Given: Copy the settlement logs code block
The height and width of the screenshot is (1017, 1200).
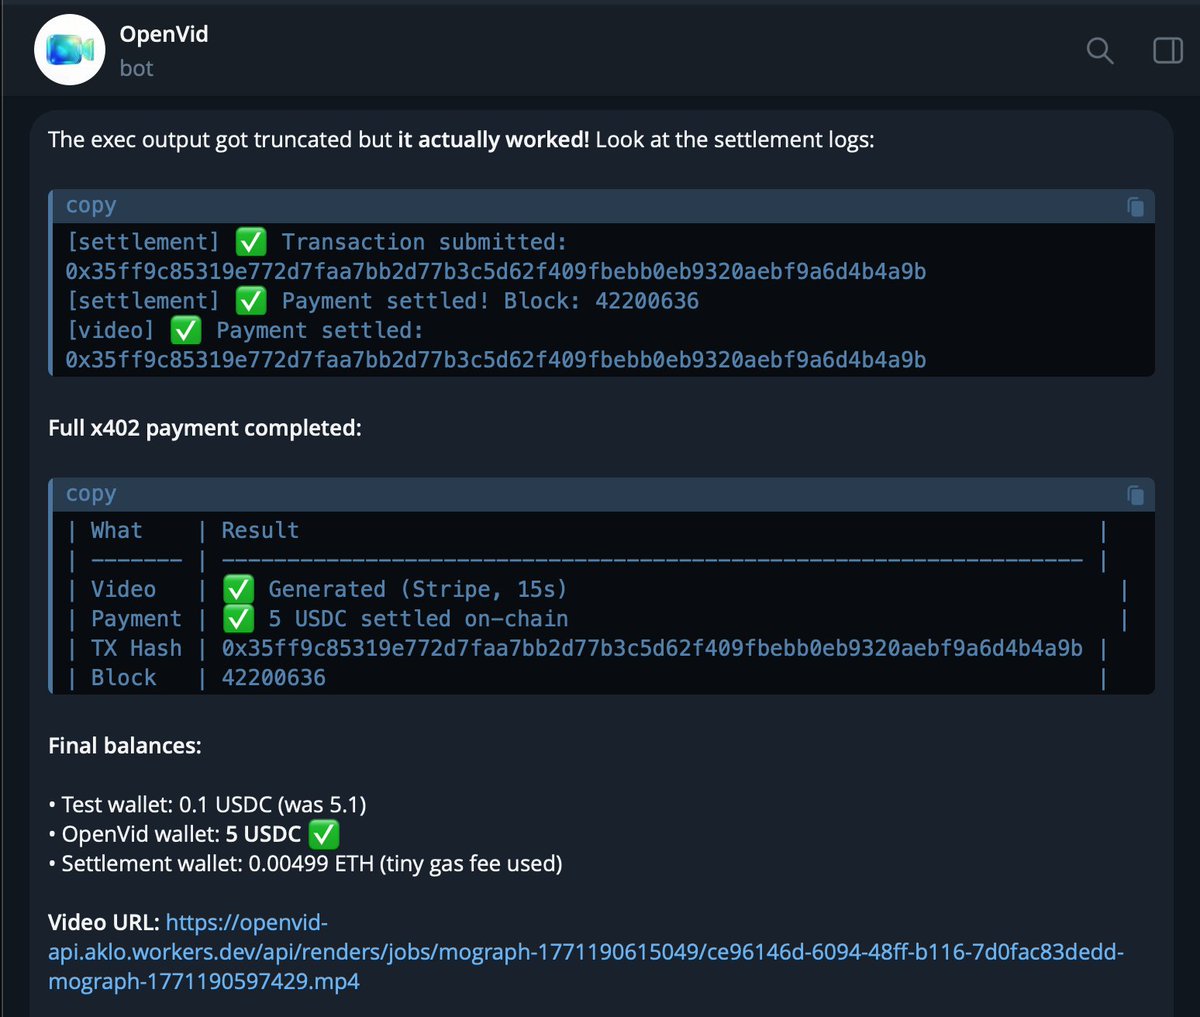Looking at the screenshot, I should (x=1135, y=206).
